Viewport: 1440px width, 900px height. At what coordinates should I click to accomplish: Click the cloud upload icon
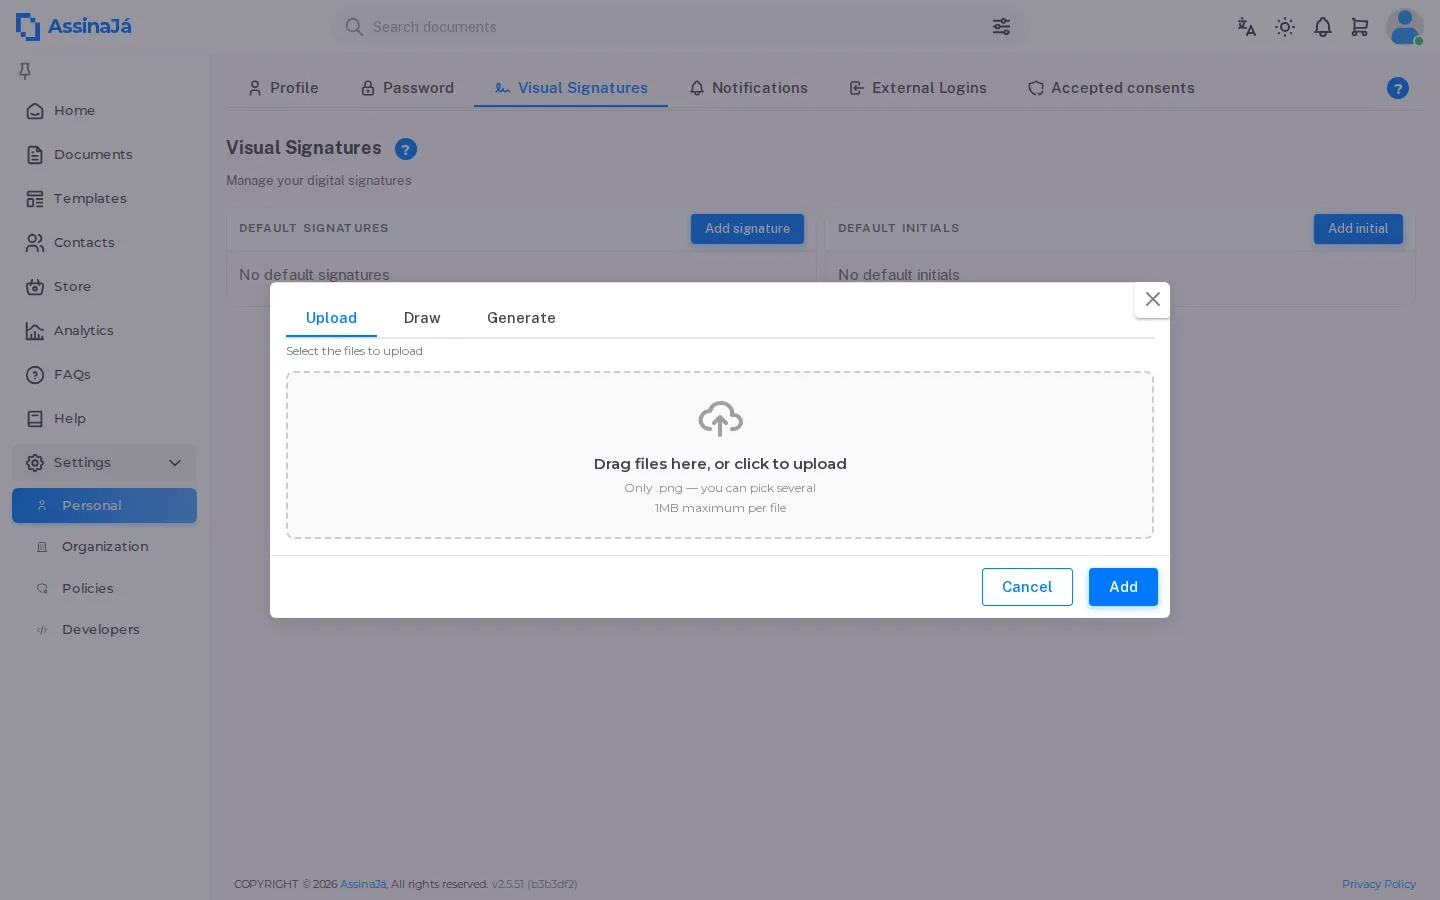click(x=720, y=419)
